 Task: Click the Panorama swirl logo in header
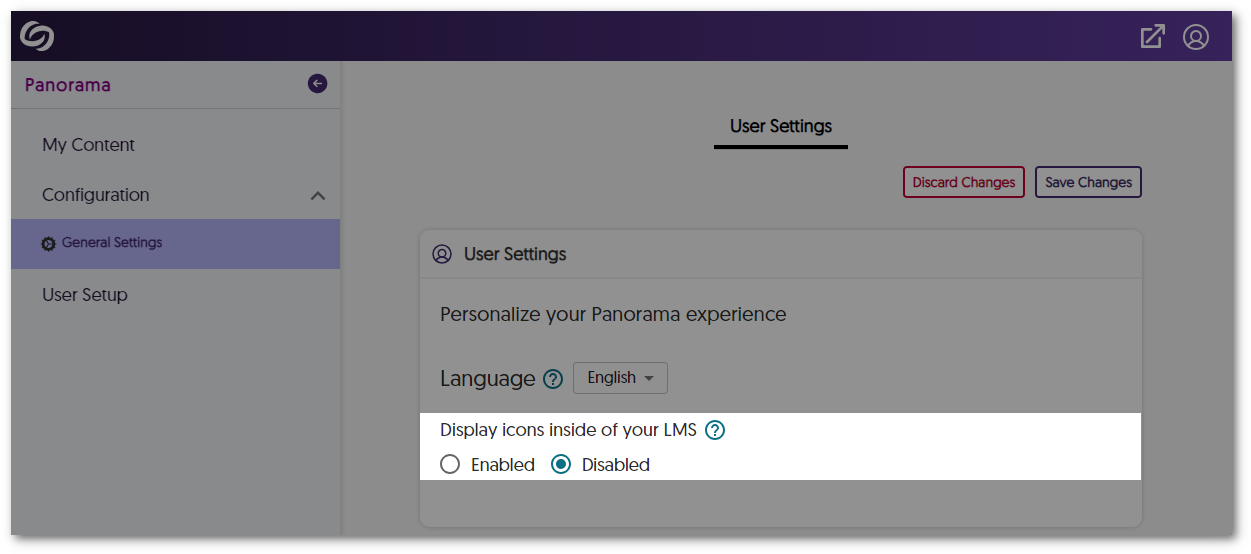click(x=37, y=37)
